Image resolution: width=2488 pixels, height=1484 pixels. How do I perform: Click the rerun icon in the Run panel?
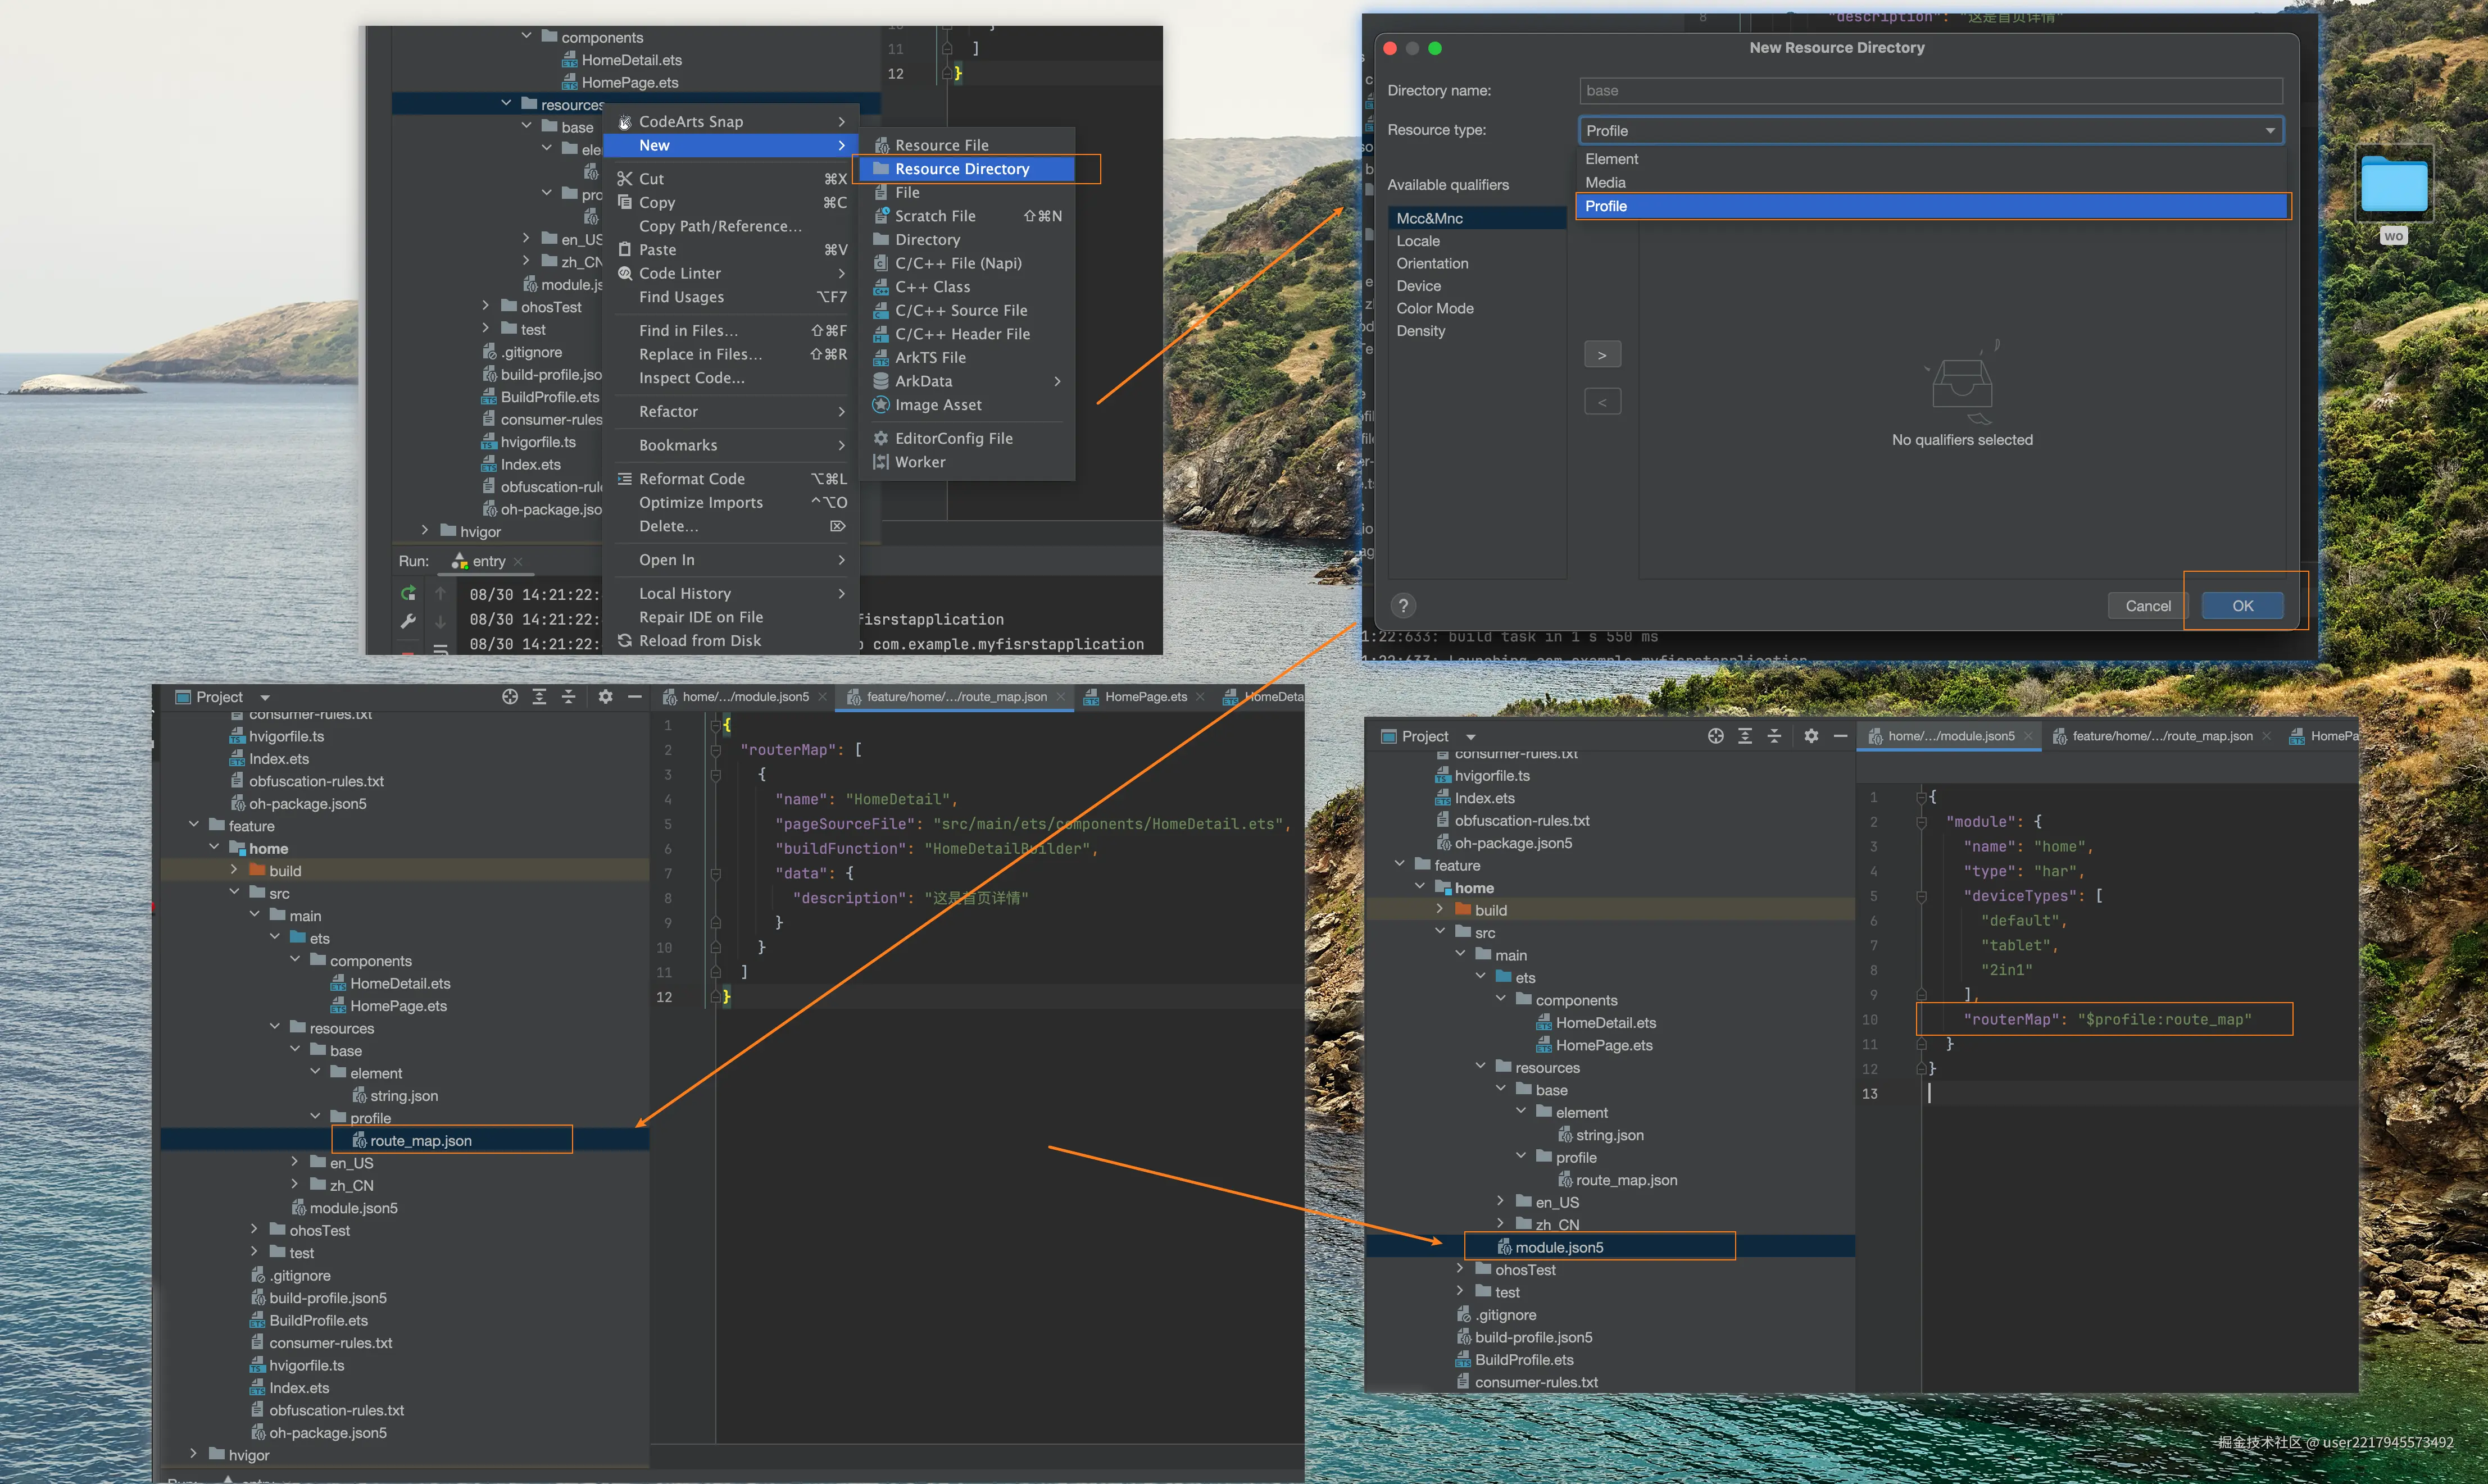(408, 594)
